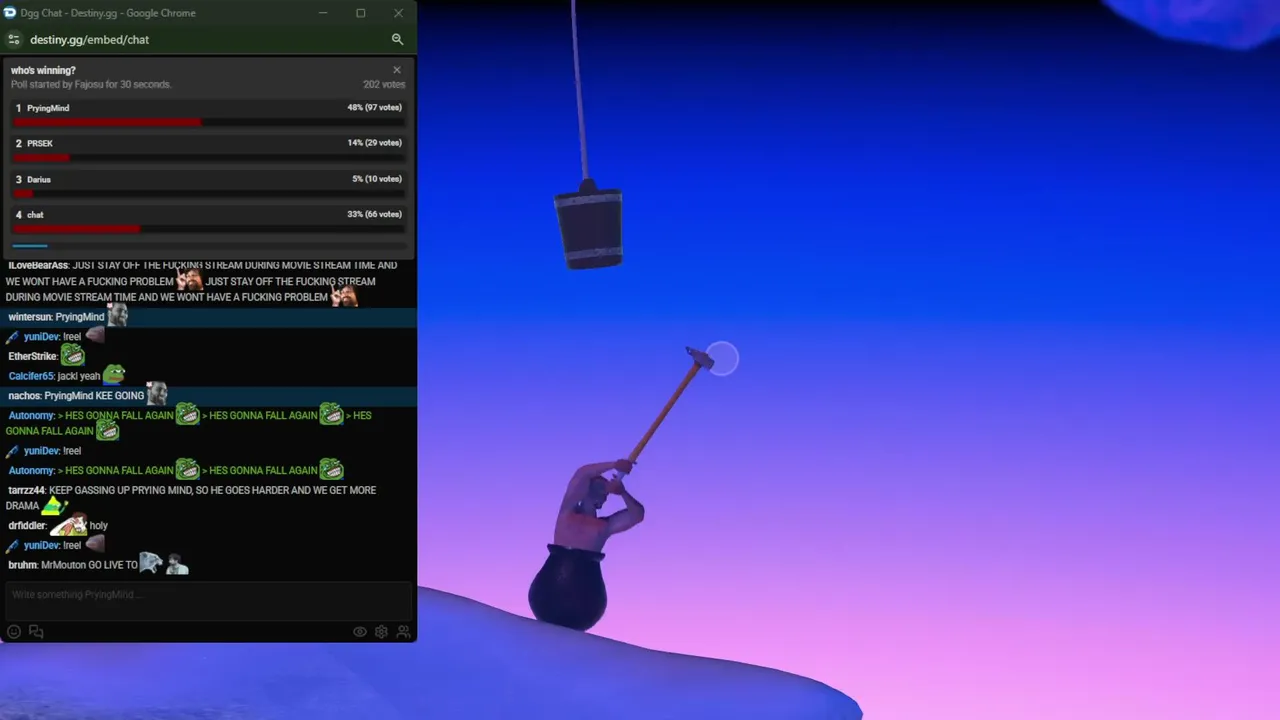Click the magnifier zoom icon in the address bar
Viewport: 1280px width, 720px height.
pos(397,39)
